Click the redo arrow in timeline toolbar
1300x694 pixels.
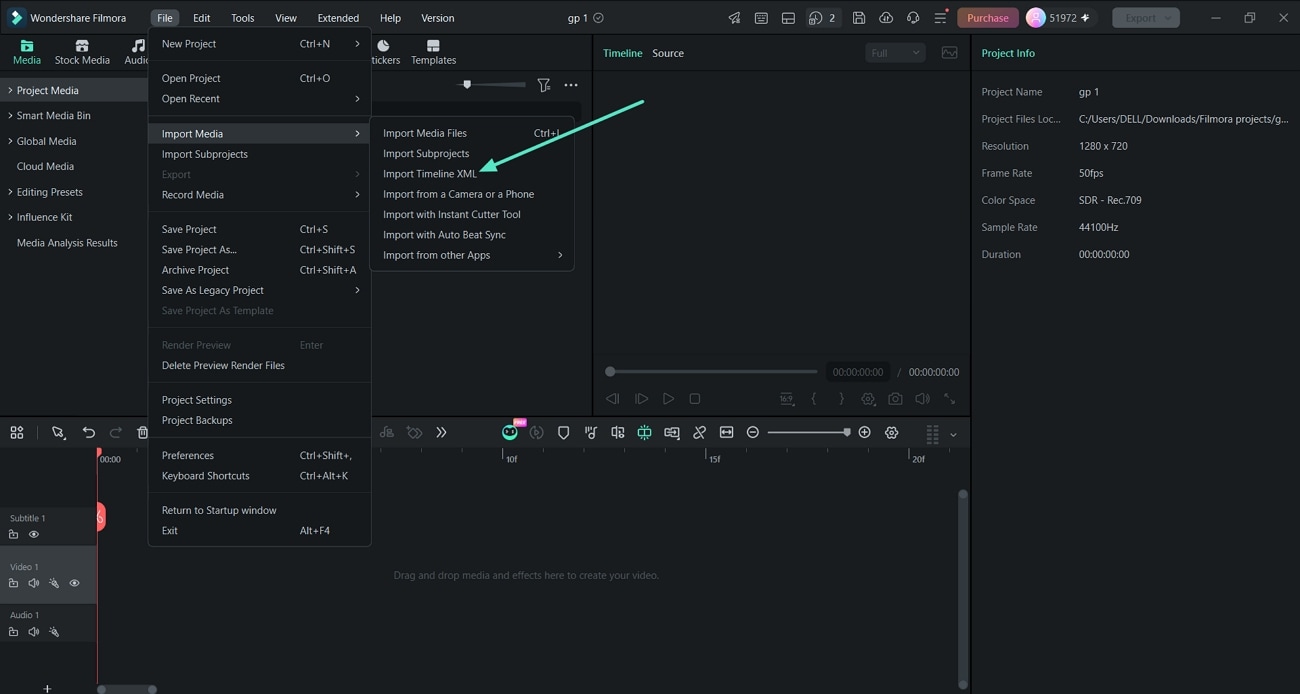[116, 433]
